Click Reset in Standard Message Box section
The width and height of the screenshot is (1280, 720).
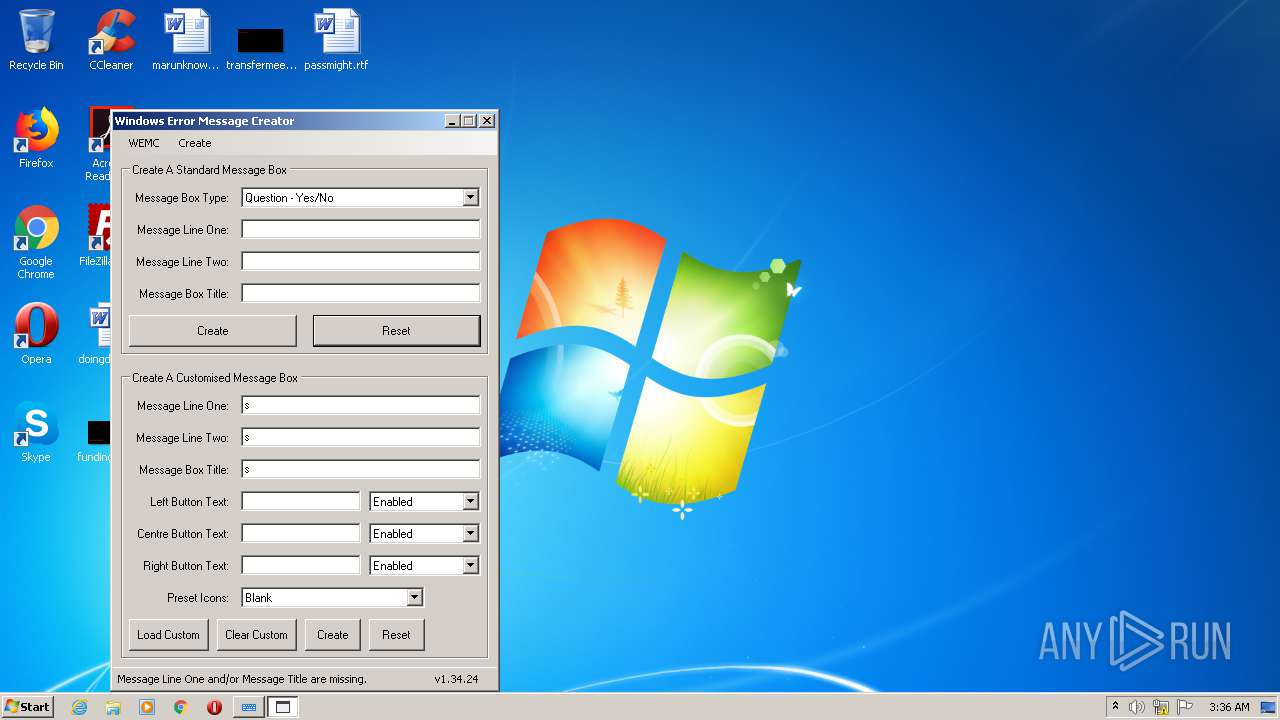pyautogui.click(x=396, y=331)
